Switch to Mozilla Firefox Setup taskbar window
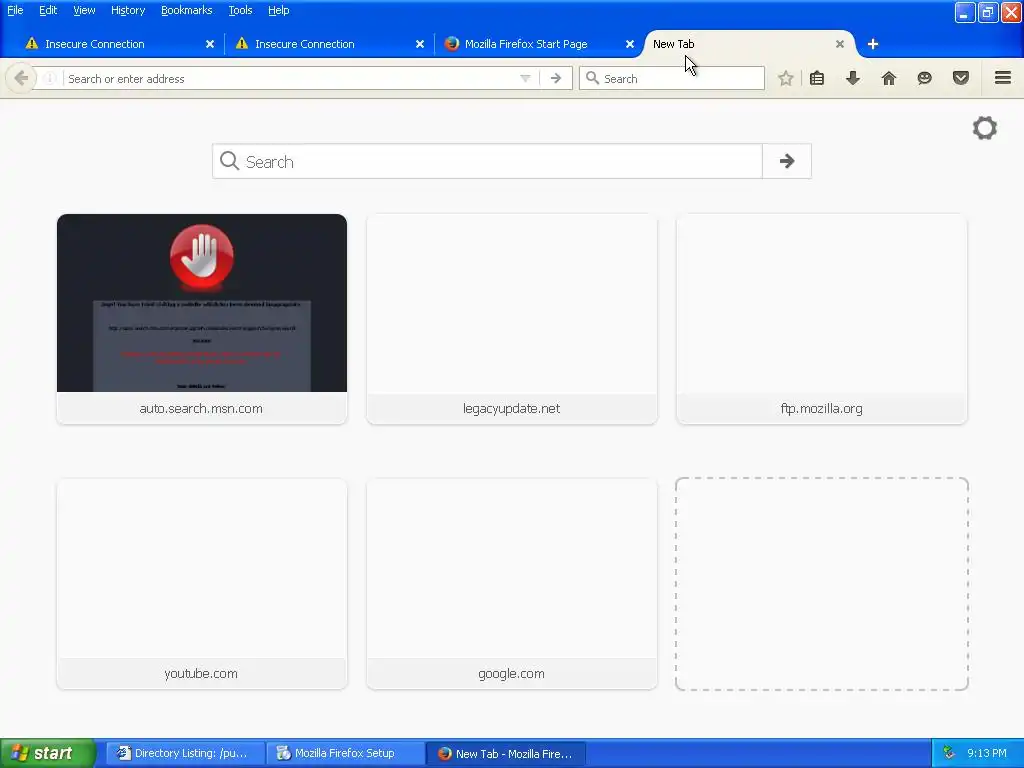The height and width of the screenshot is (768, 1024). click(345, 753)
